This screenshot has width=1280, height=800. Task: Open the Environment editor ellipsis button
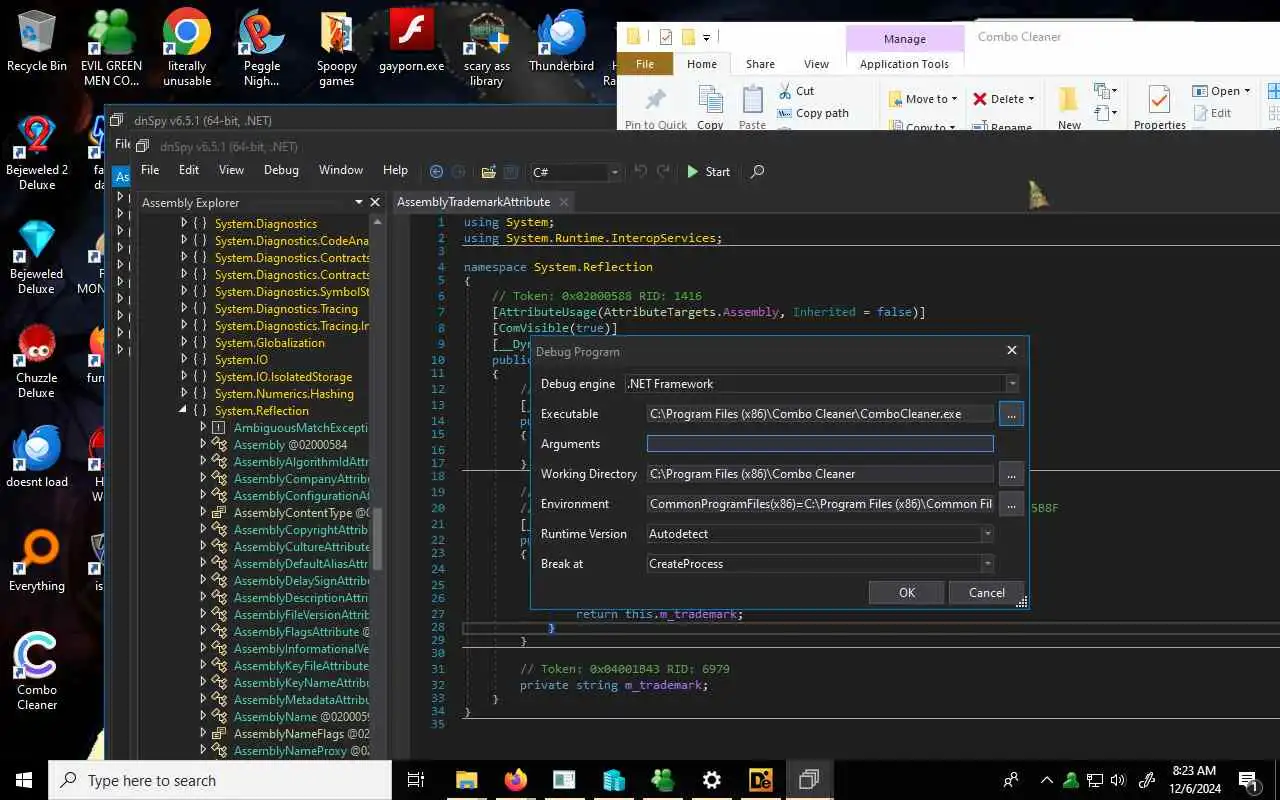coord(1011,504)
